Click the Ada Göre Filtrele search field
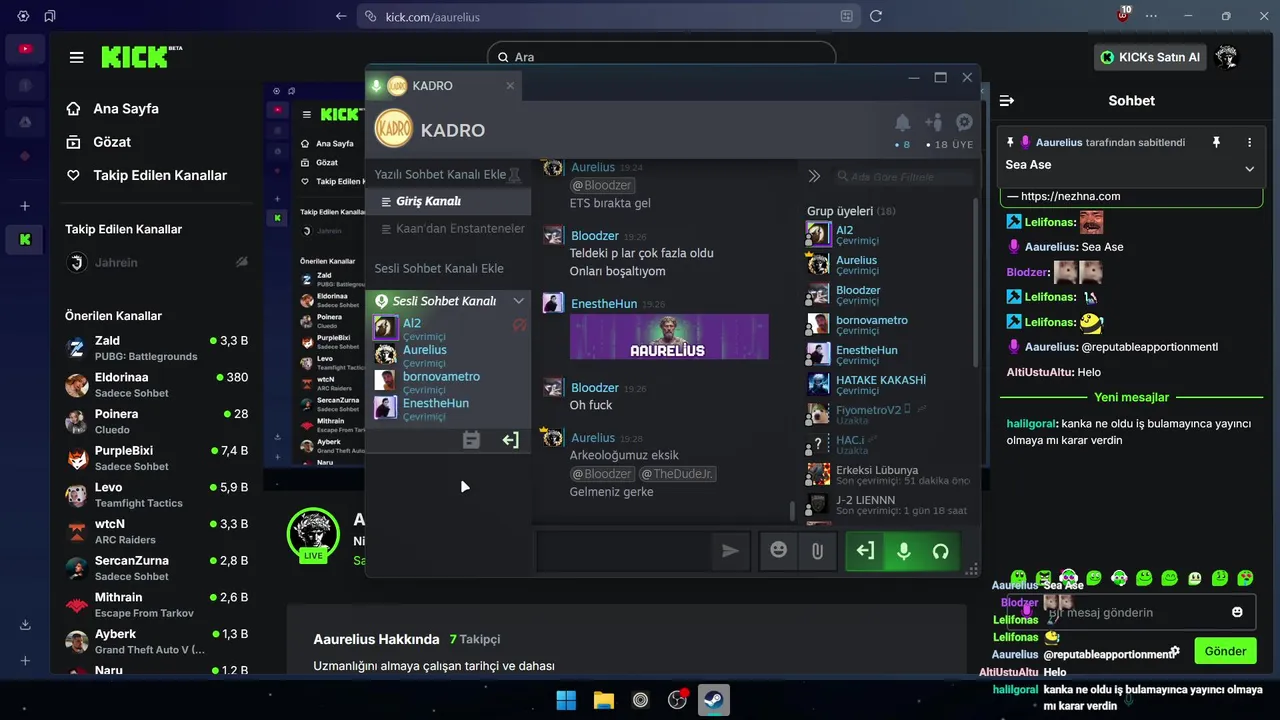This screenshot has height=720, width=1280. click(905, 177)
